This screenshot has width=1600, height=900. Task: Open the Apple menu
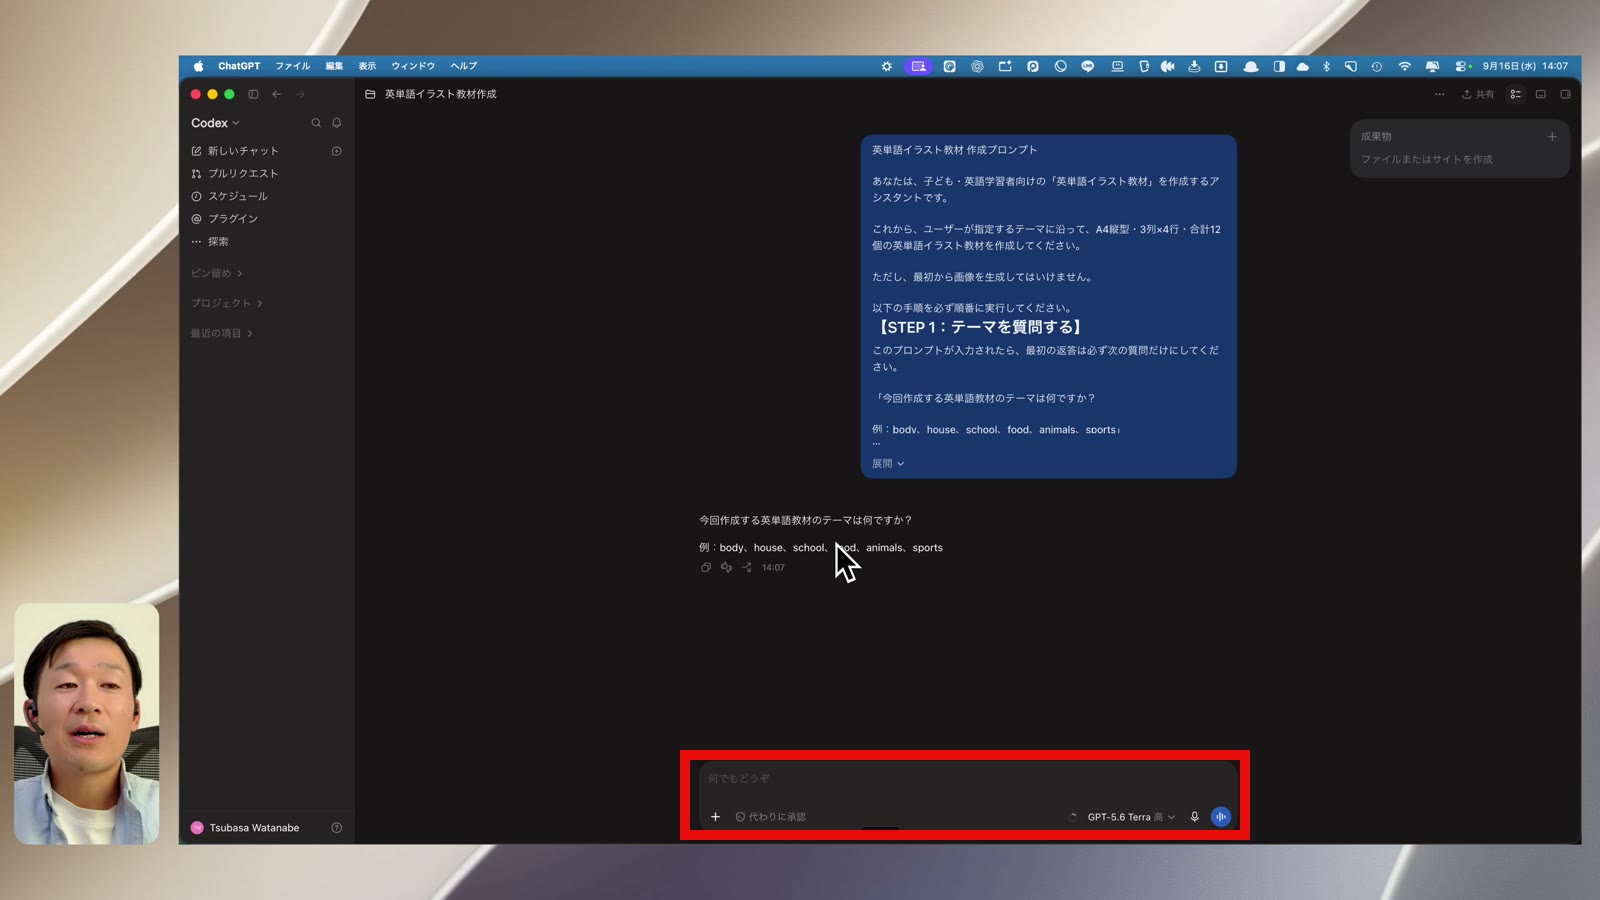click(198, 66)
